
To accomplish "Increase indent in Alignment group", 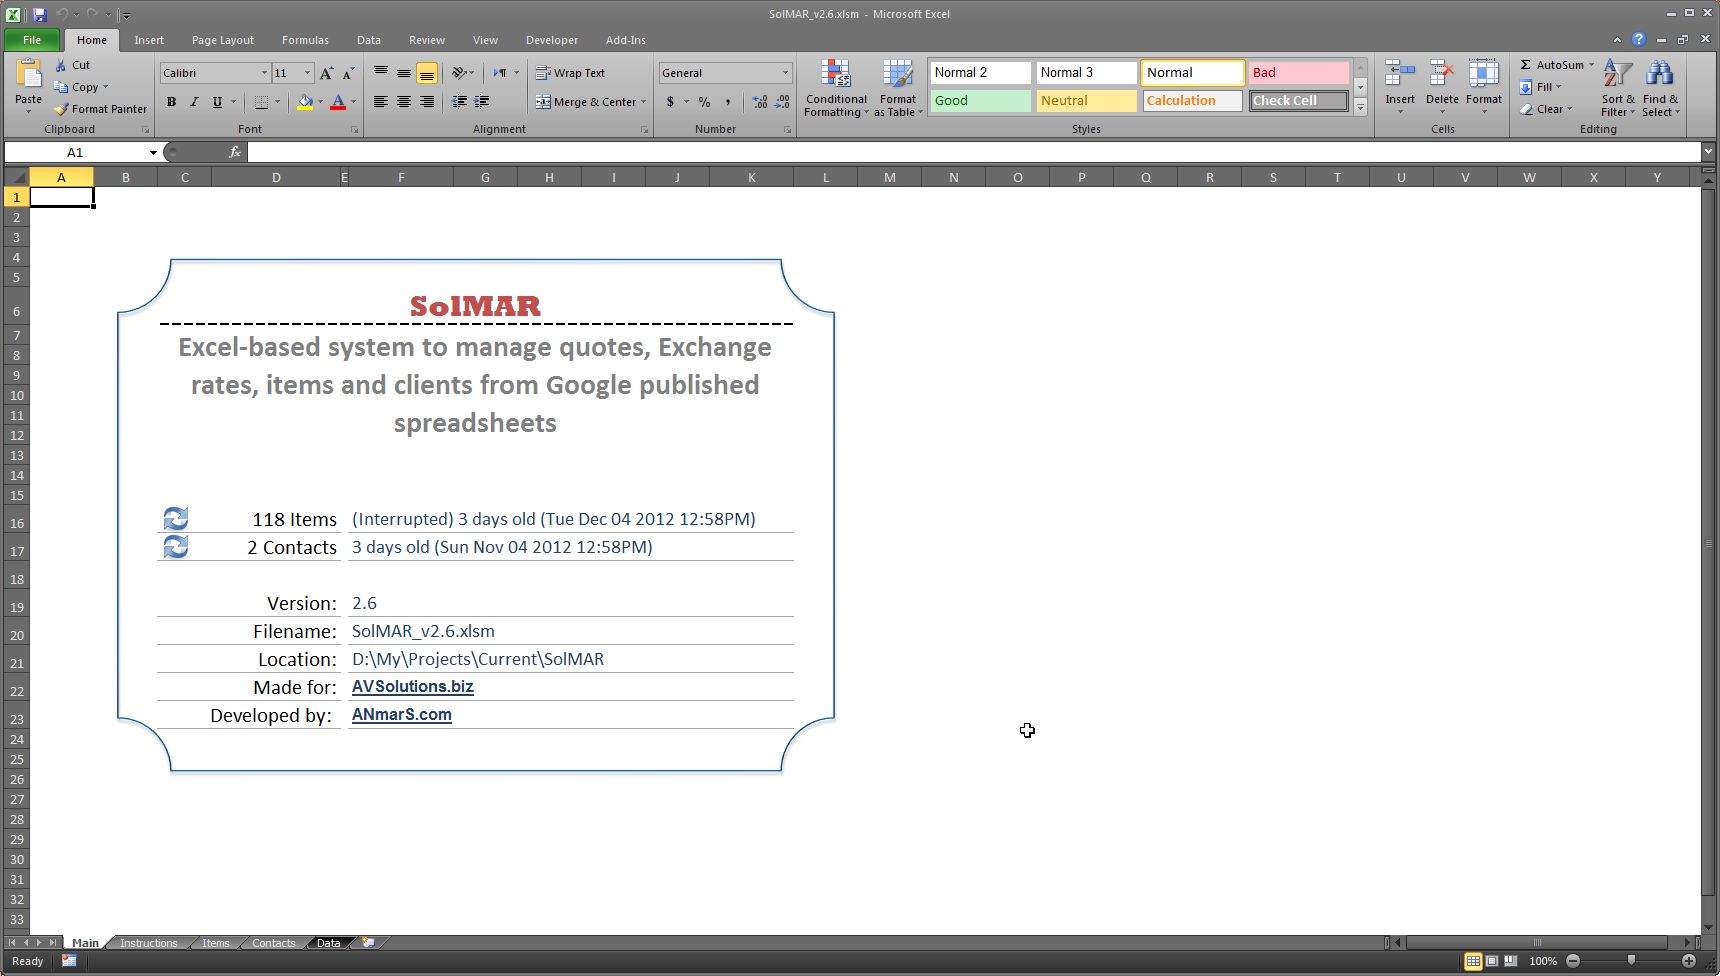I will click(482, 102).
